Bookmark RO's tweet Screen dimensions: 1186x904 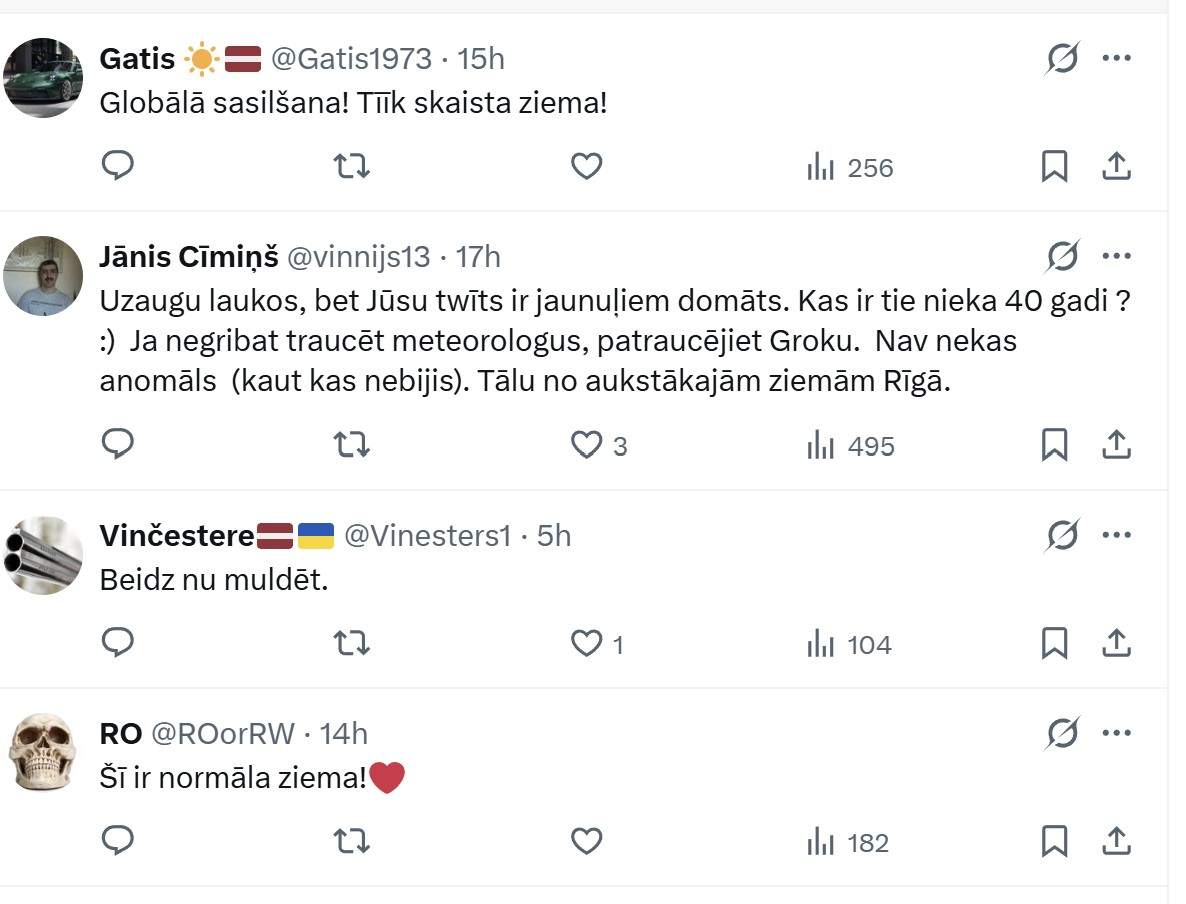[x=1054, y=842]
